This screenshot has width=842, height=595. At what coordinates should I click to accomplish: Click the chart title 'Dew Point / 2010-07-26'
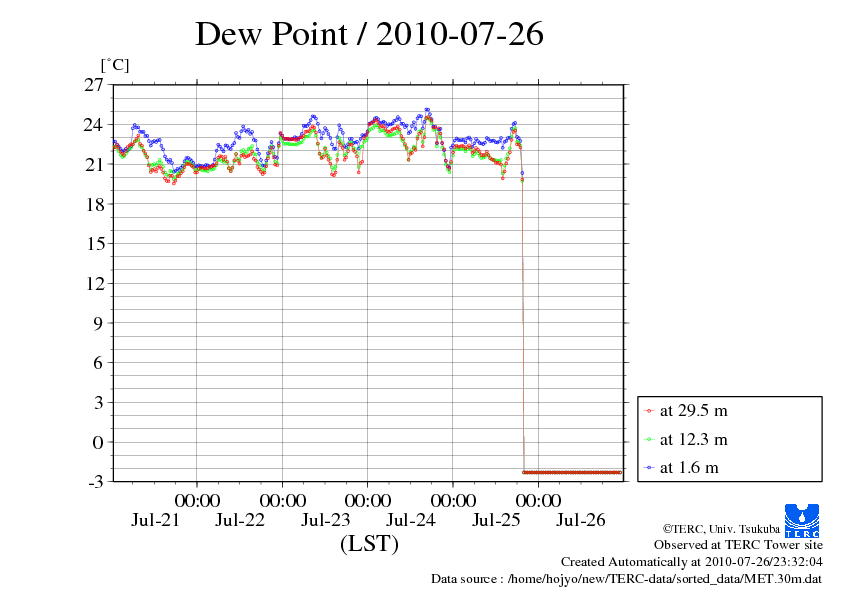(369, 34)
